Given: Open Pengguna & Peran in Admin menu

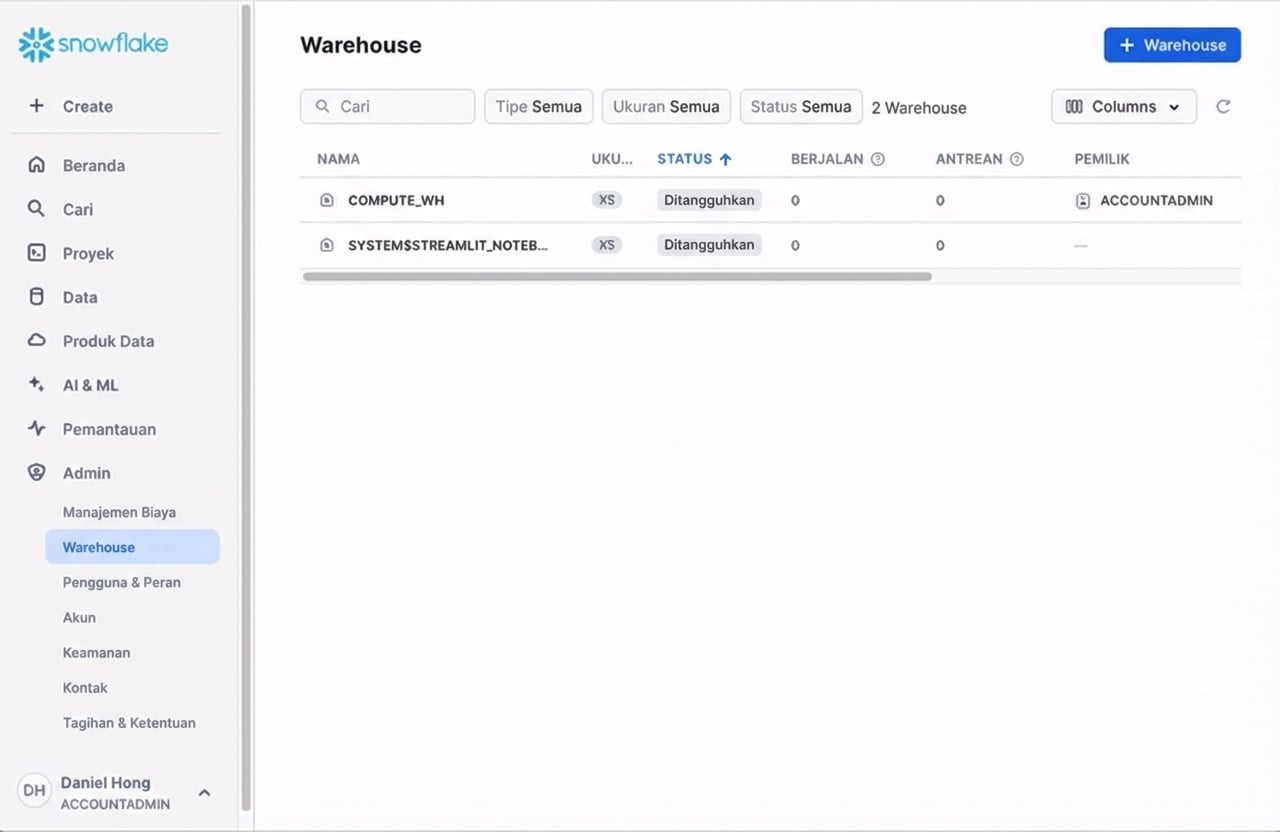Looking at the screenshot, I should tap(122, 582).
